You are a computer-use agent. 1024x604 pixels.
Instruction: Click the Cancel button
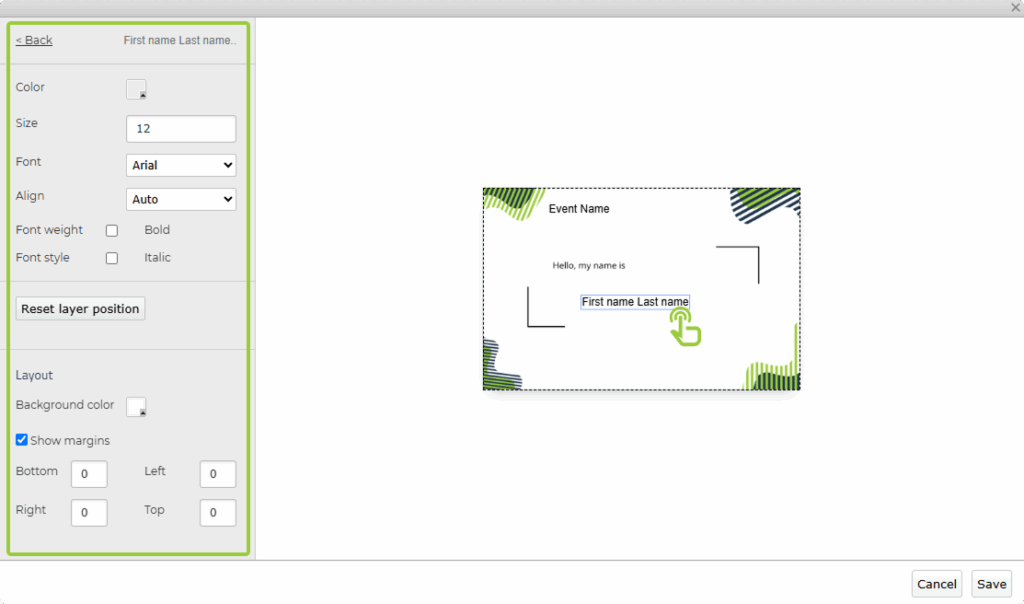click(x=936, y=584)
